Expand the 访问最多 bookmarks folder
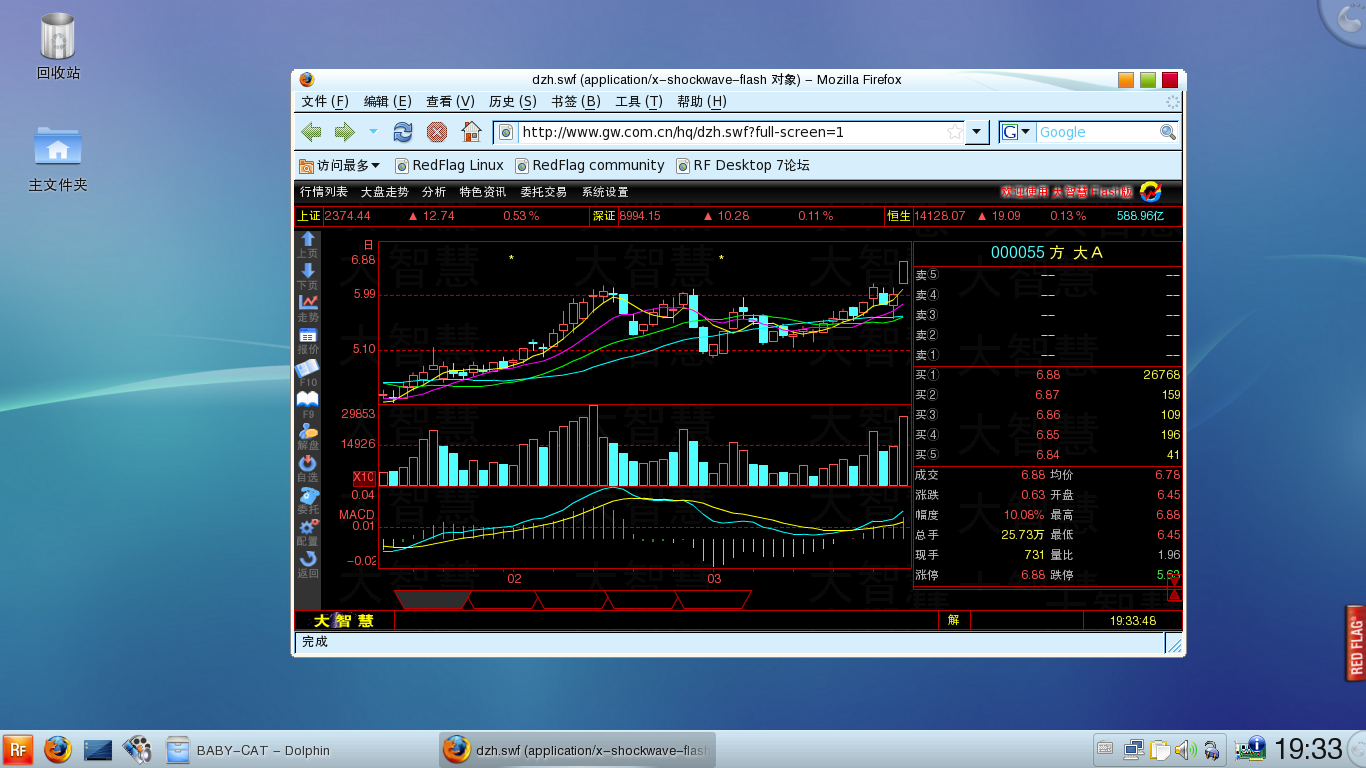Image resolution: width=1366 pixels, height=768 pixels. point(340,165)
